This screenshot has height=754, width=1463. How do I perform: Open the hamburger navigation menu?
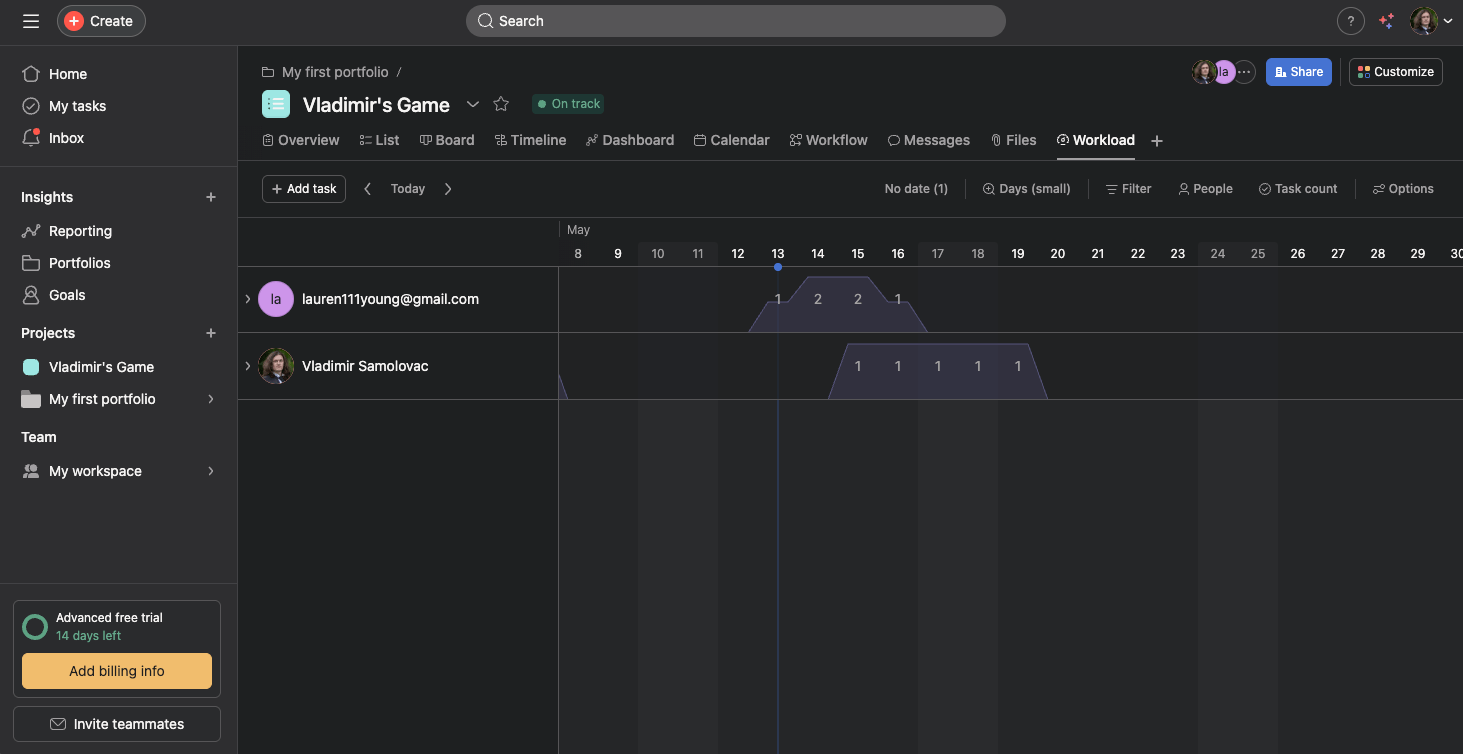(31, 21)
